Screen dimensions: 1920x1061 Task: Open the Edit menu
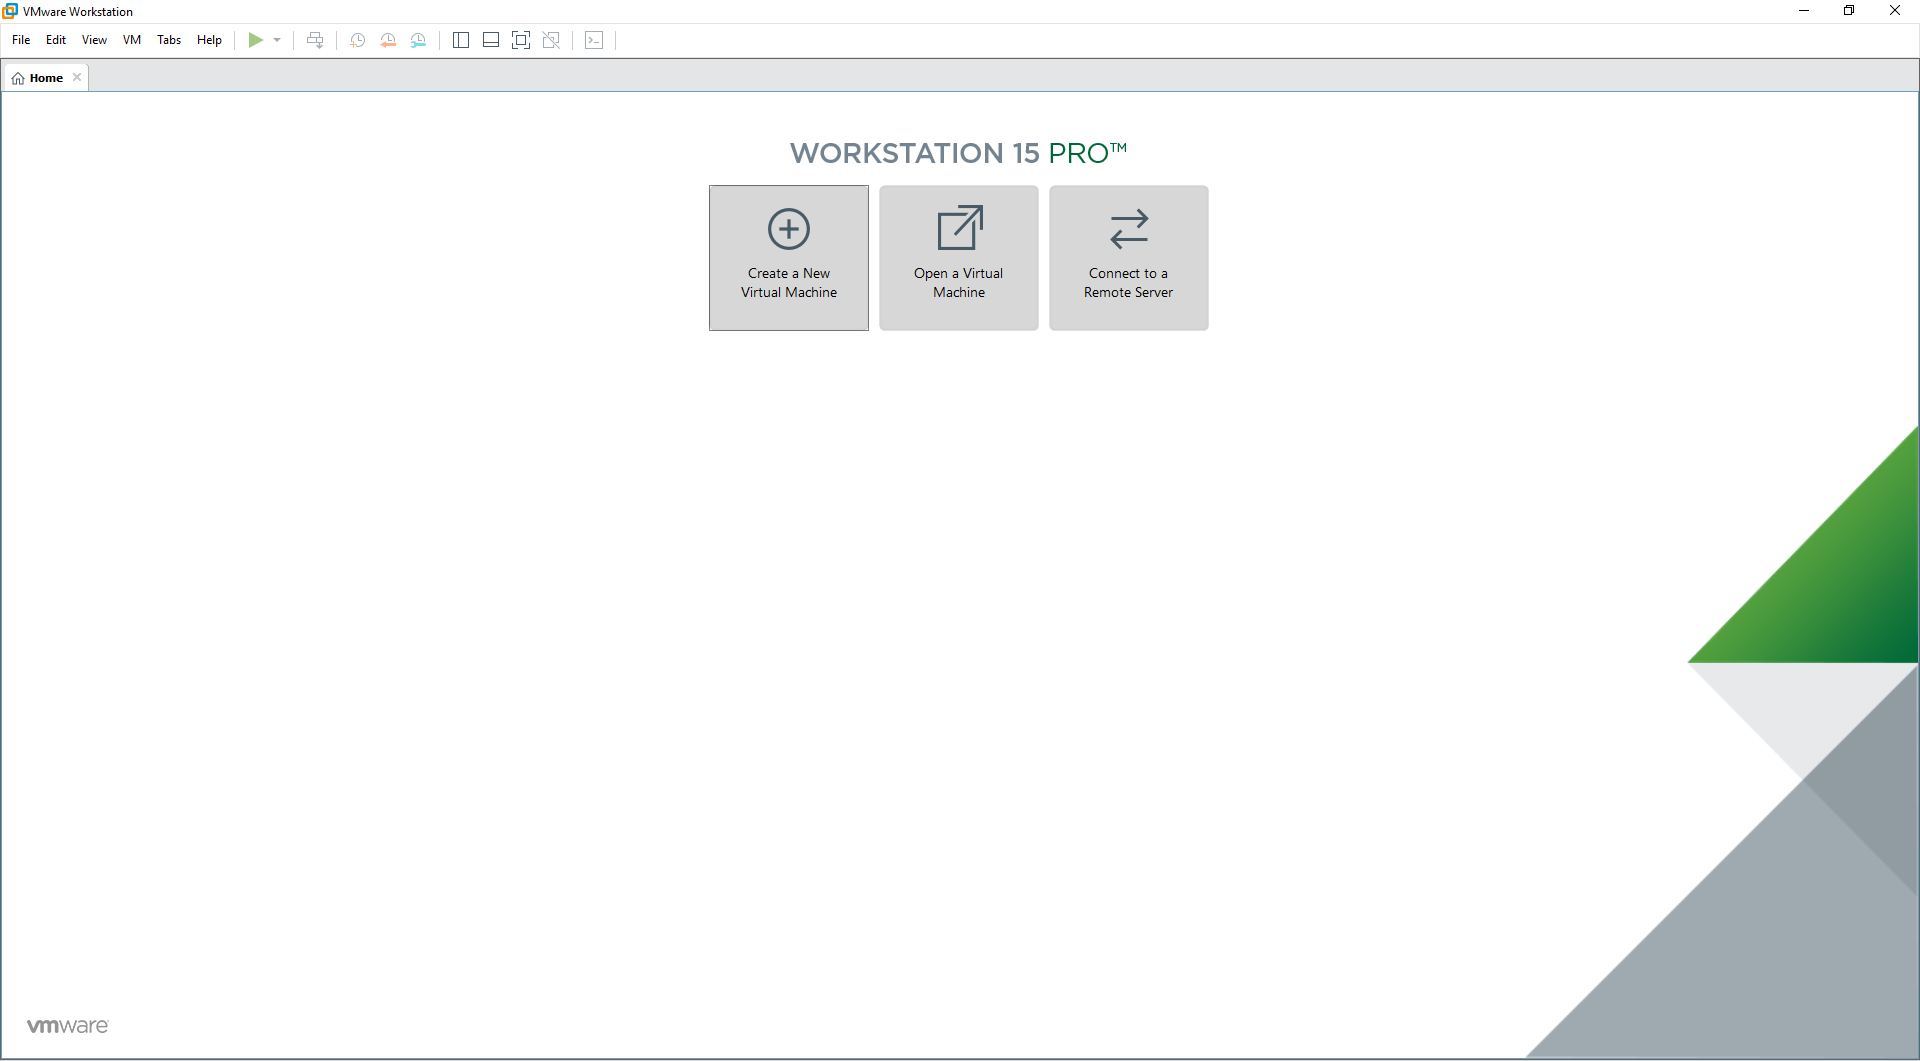coord(56,40)
